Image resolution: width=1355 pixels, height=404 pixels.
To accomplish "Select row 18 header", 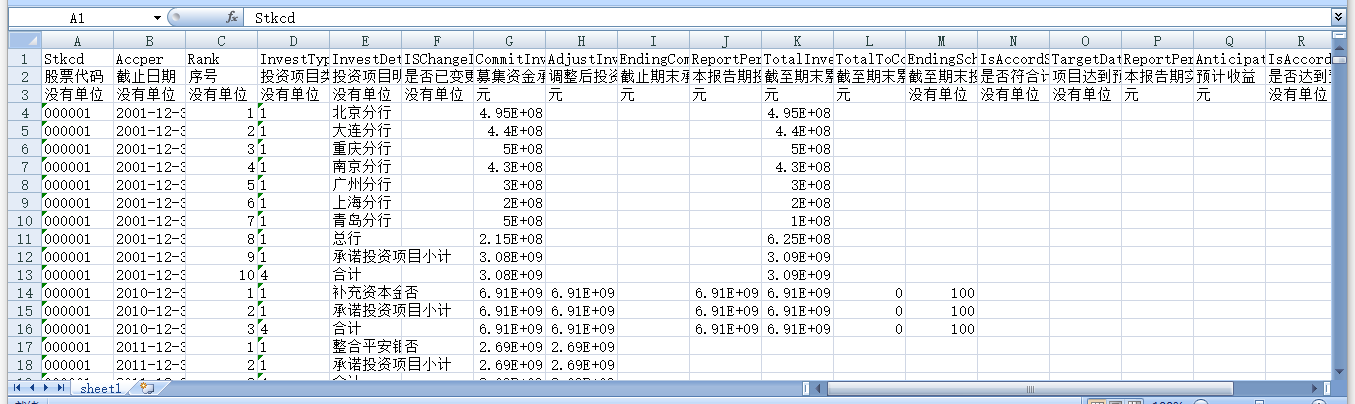I will coord(25,365).
